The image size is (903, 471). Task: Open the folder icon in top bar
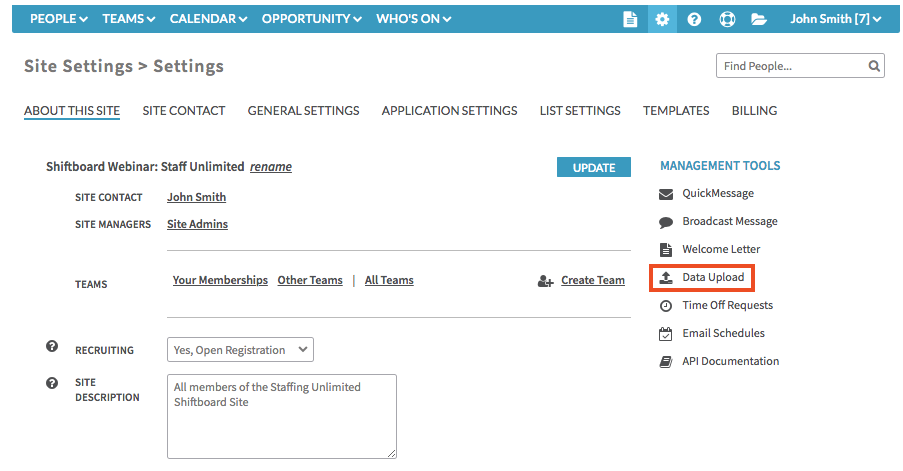[758, 19]
